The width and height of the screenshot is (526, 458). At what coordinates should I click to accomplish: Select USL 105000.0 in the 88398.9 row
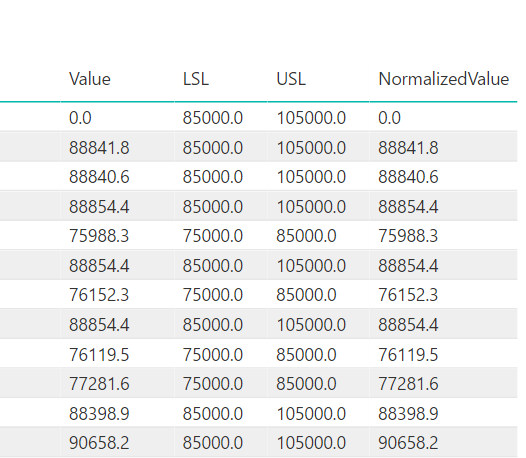tap(311, 413)
